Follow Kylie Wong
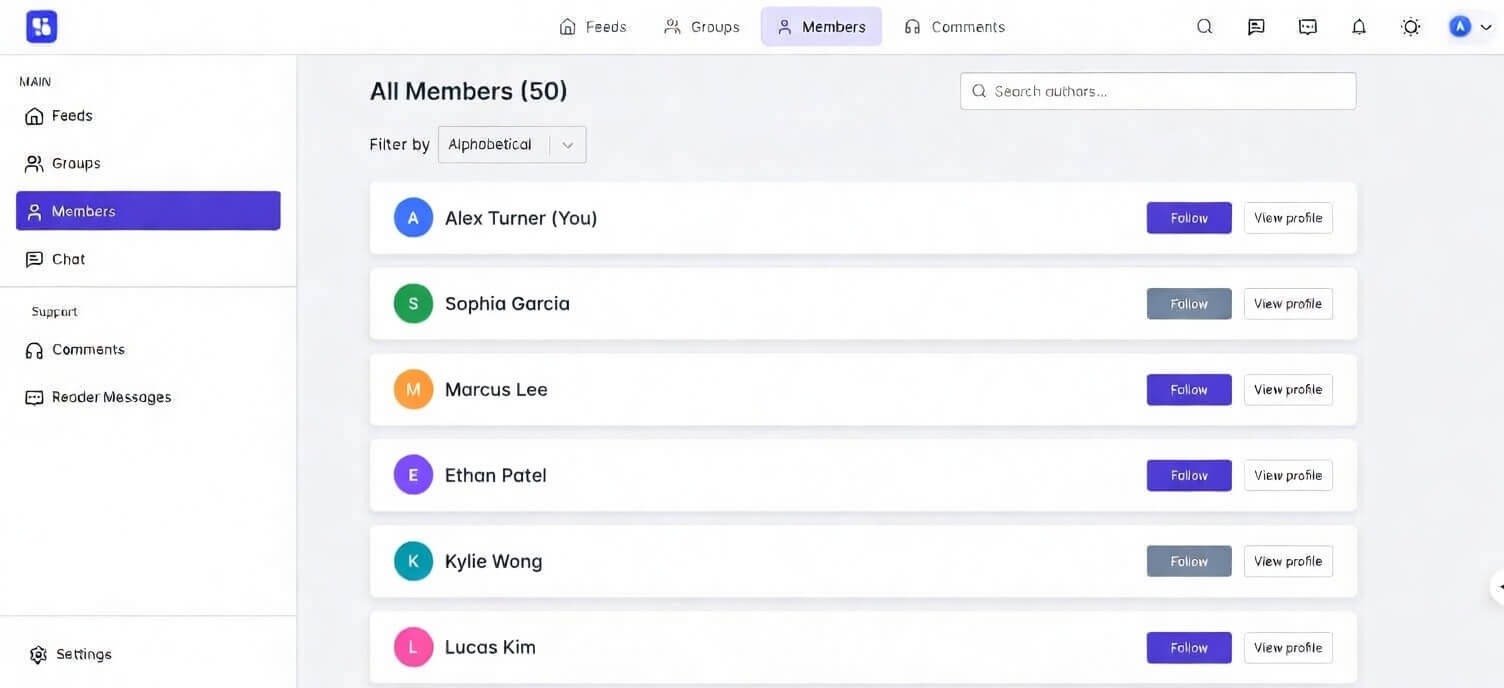The height and width of the screenshot is (688, 1504). click(x=1189, y=562)
